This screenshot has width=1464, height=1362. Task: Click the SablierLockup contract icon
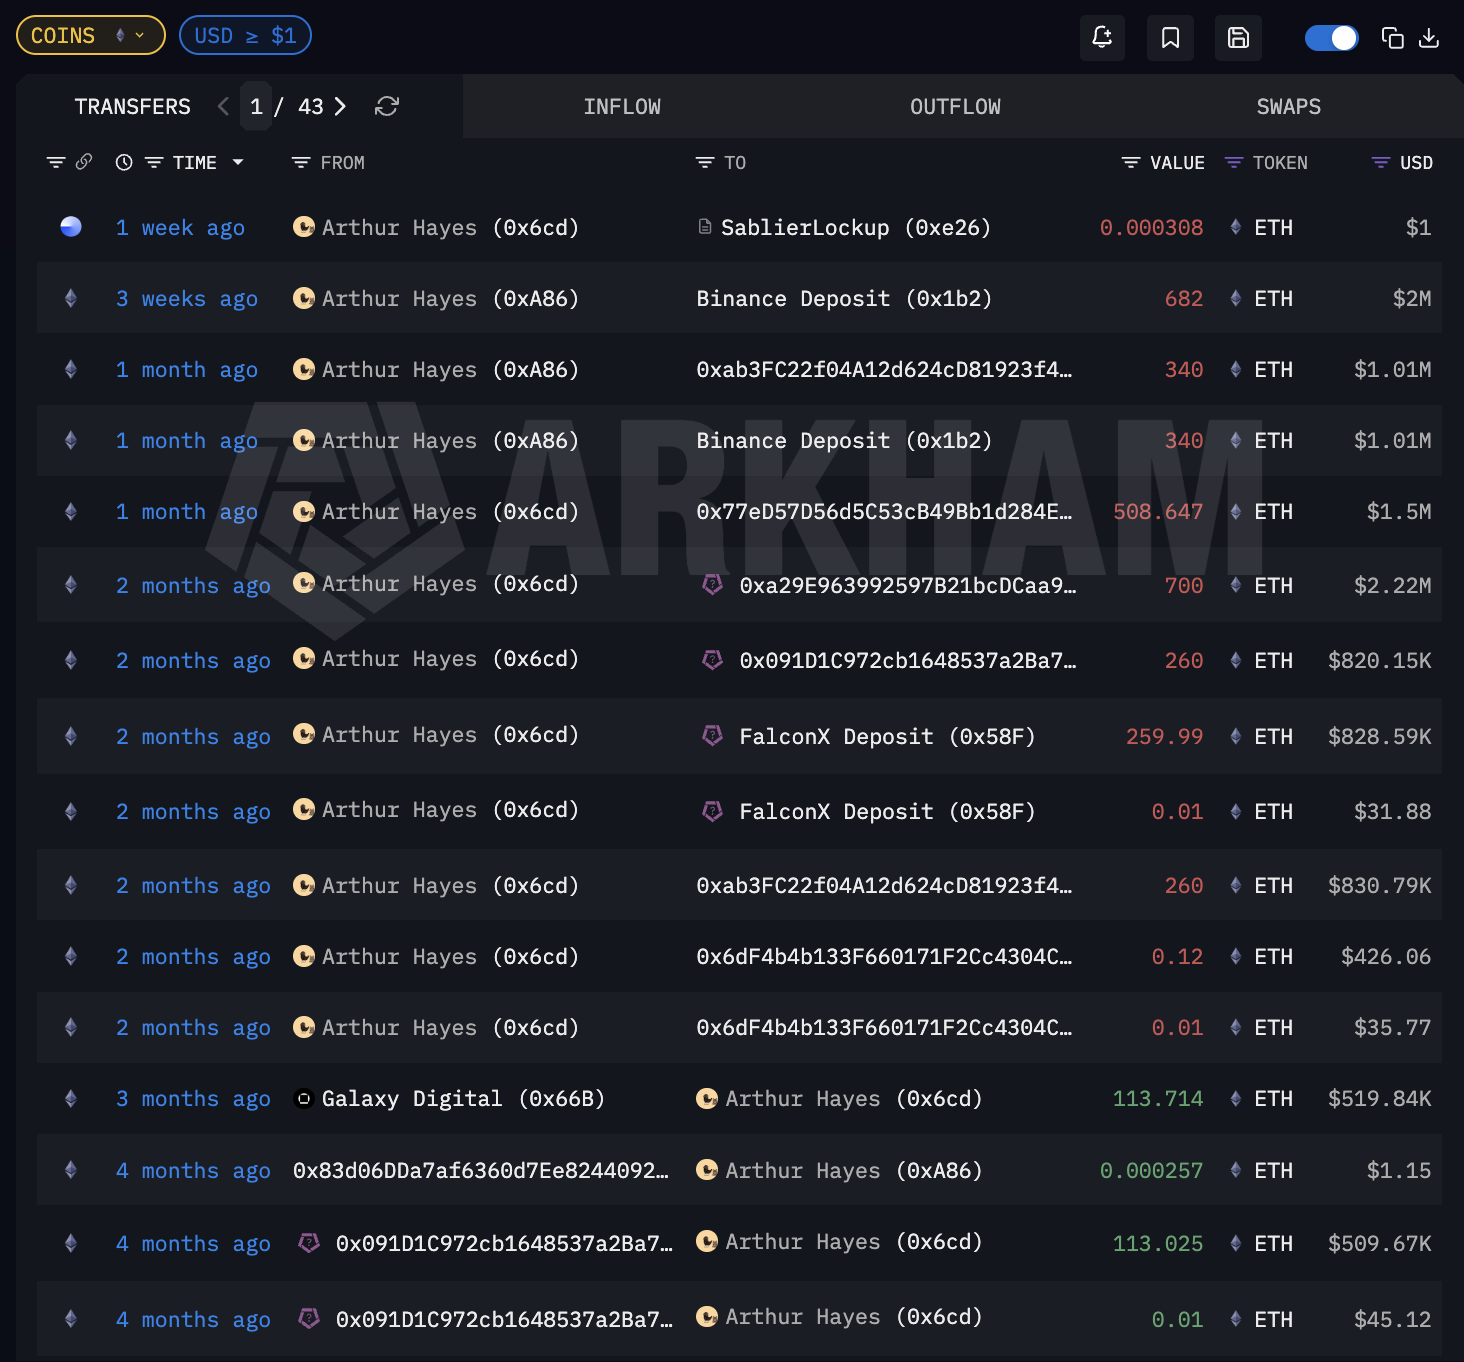(x=705, y=227)
